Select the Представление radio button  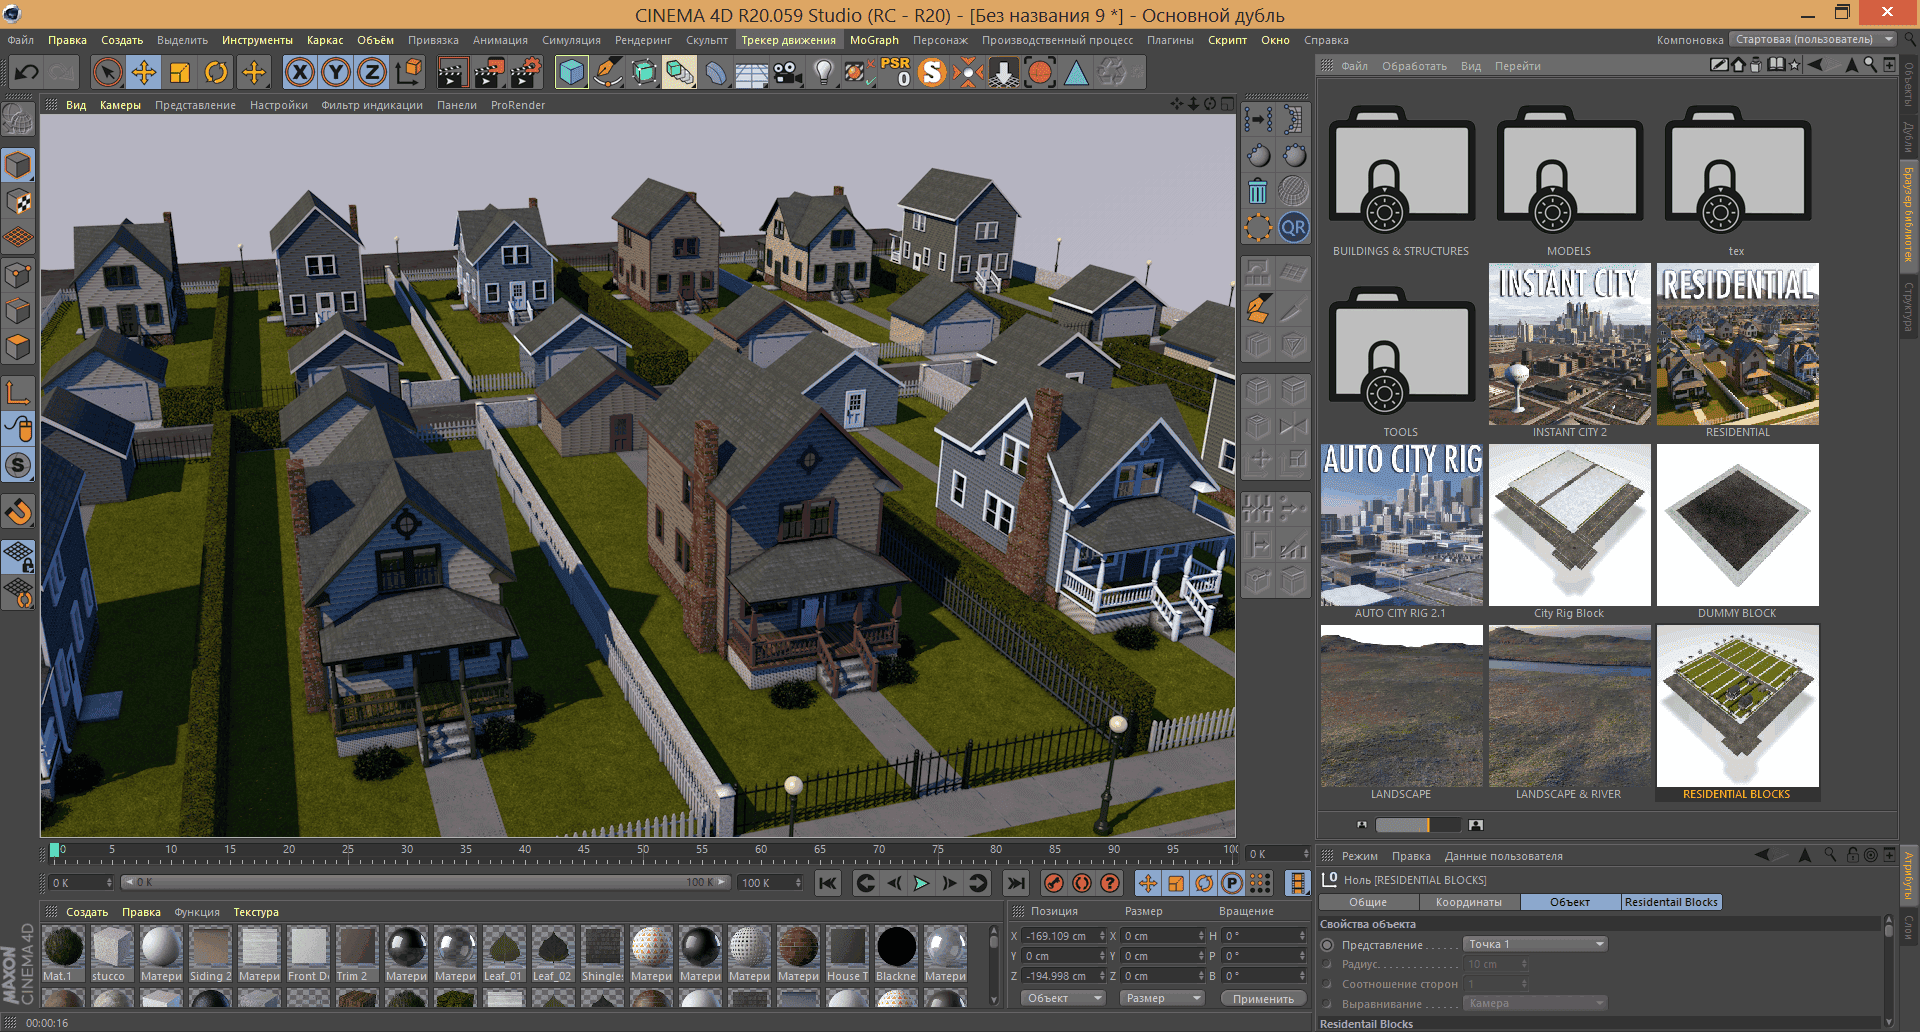coord(1327,944)
